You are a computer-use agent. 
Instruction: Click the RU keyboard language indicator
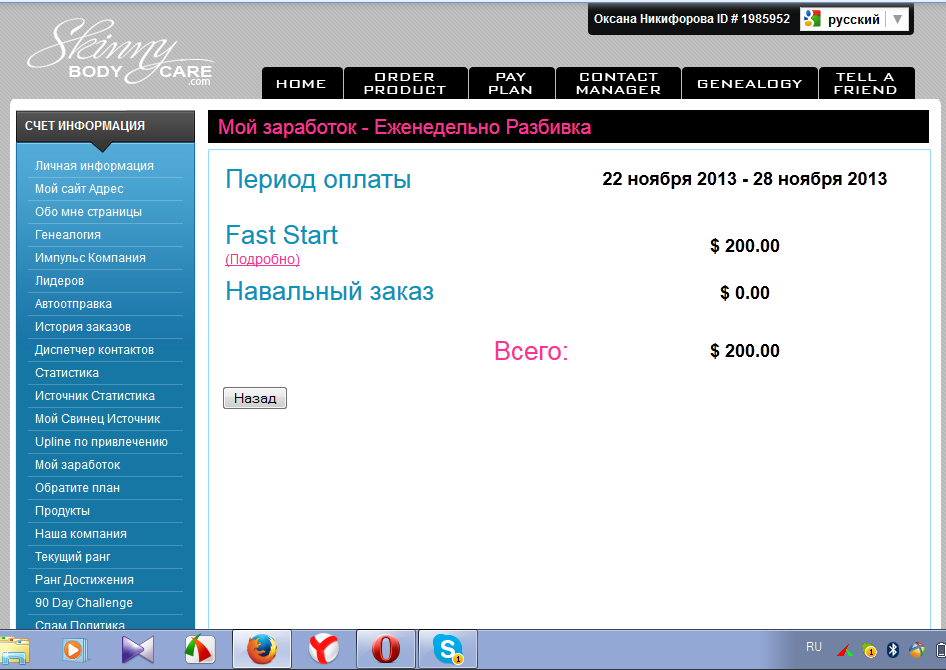pyautogui.click(x=814, y=647)
